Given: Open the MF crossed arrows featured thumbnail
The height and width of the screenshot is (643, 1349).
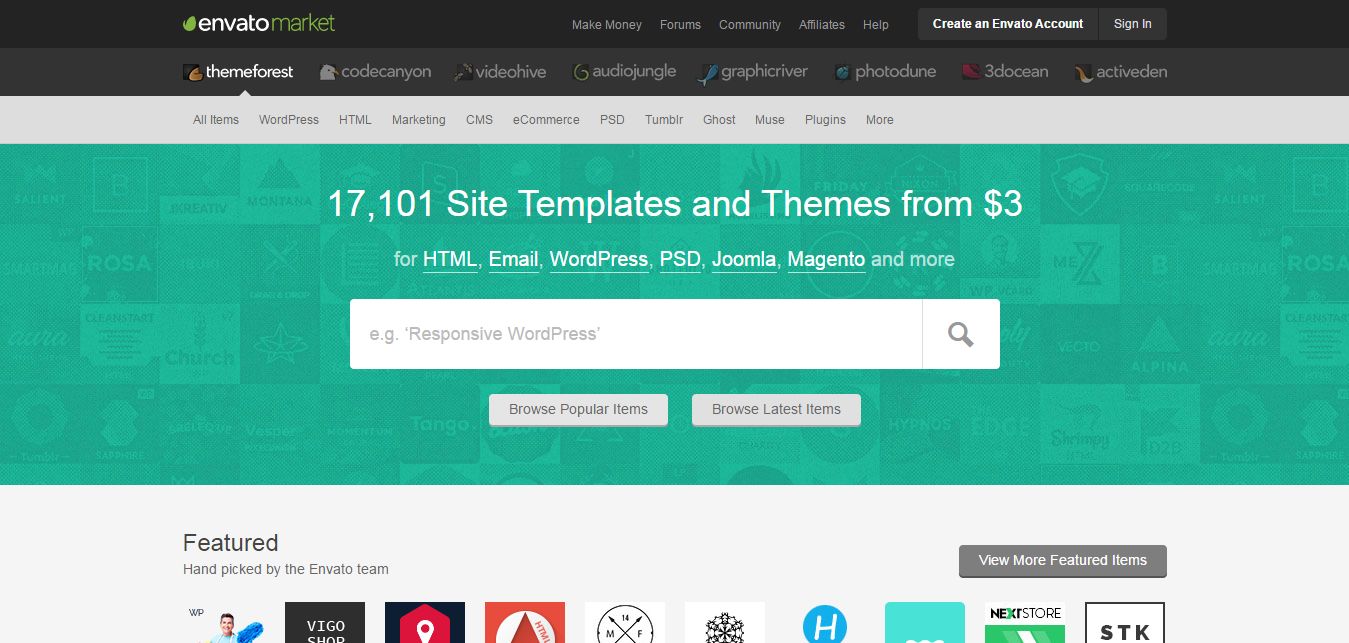Looking at the screenshot, I should point(625,622).
